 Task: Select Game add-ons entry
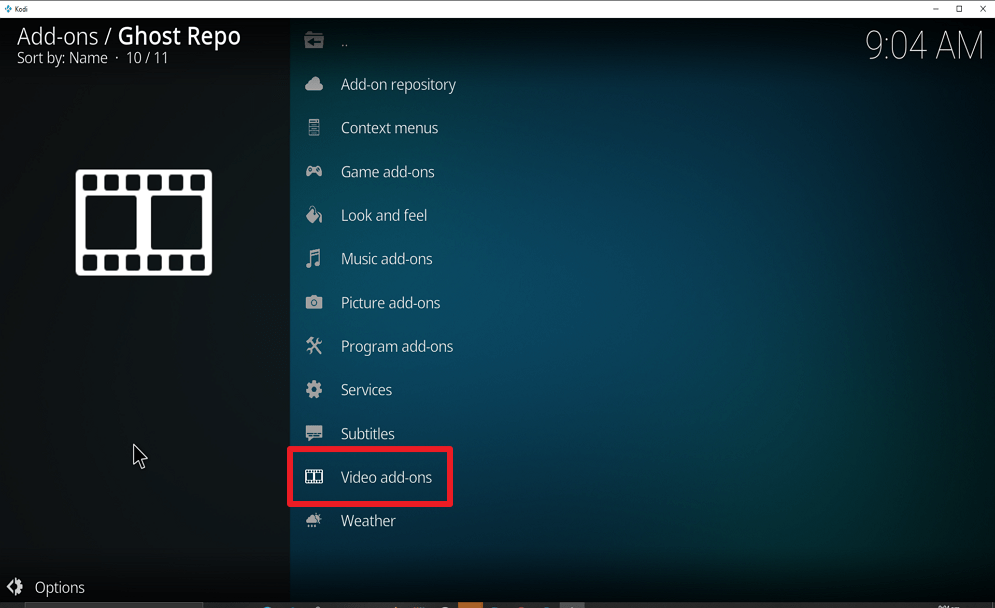click(x=387, y=171)
